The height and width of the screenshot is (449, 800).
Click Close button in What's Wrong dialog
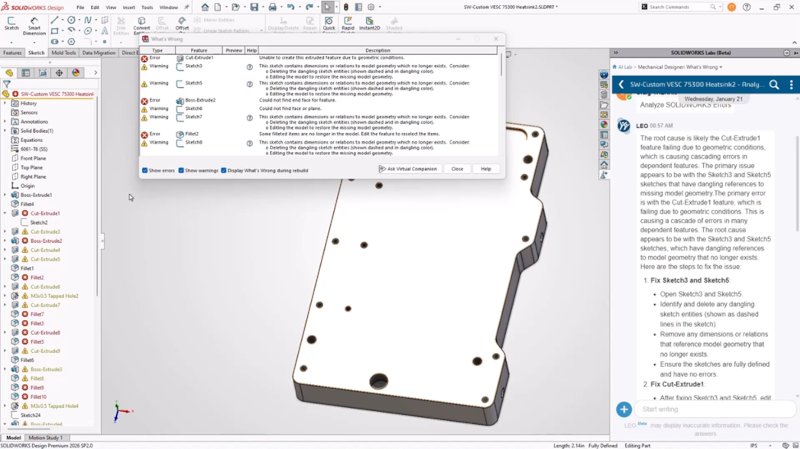coord(457,169)
